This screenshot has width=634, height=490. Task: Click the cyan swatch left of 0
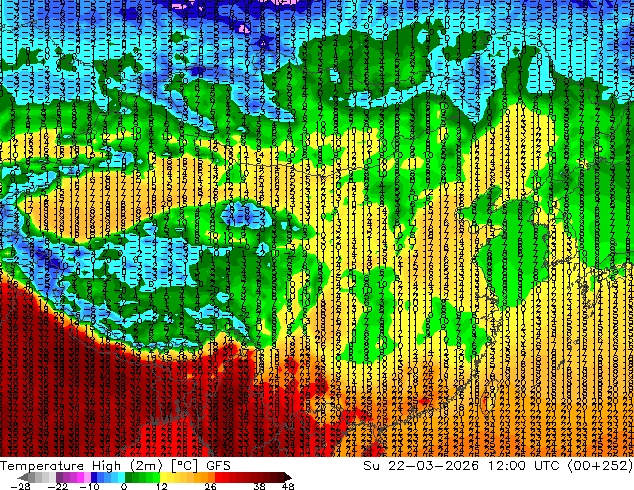[x=121, y=477]
